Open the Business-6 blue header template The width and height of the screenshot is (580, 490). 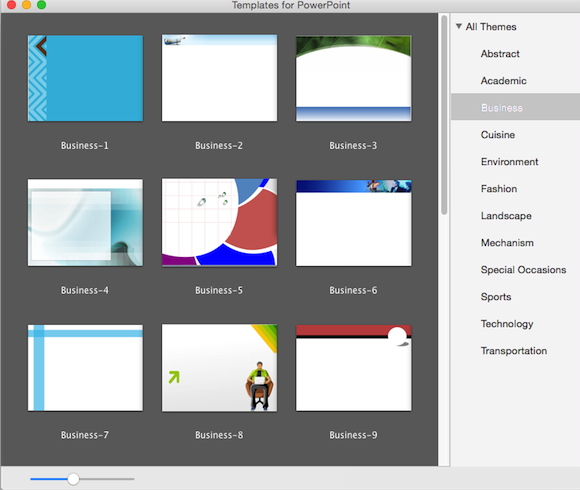[x=354, y=223]
